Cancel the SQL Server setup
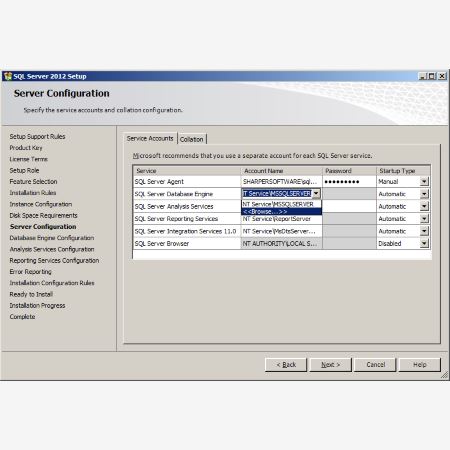 [x=375, y=365]
